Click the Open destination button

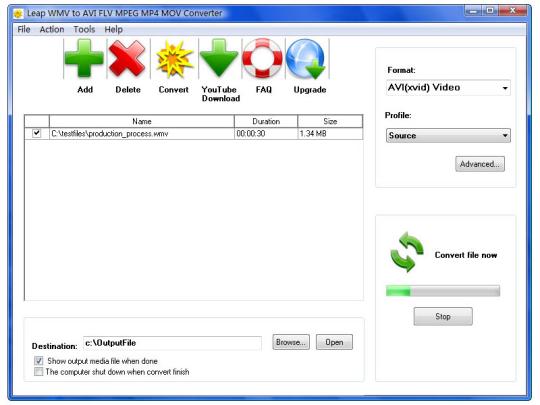334,342
